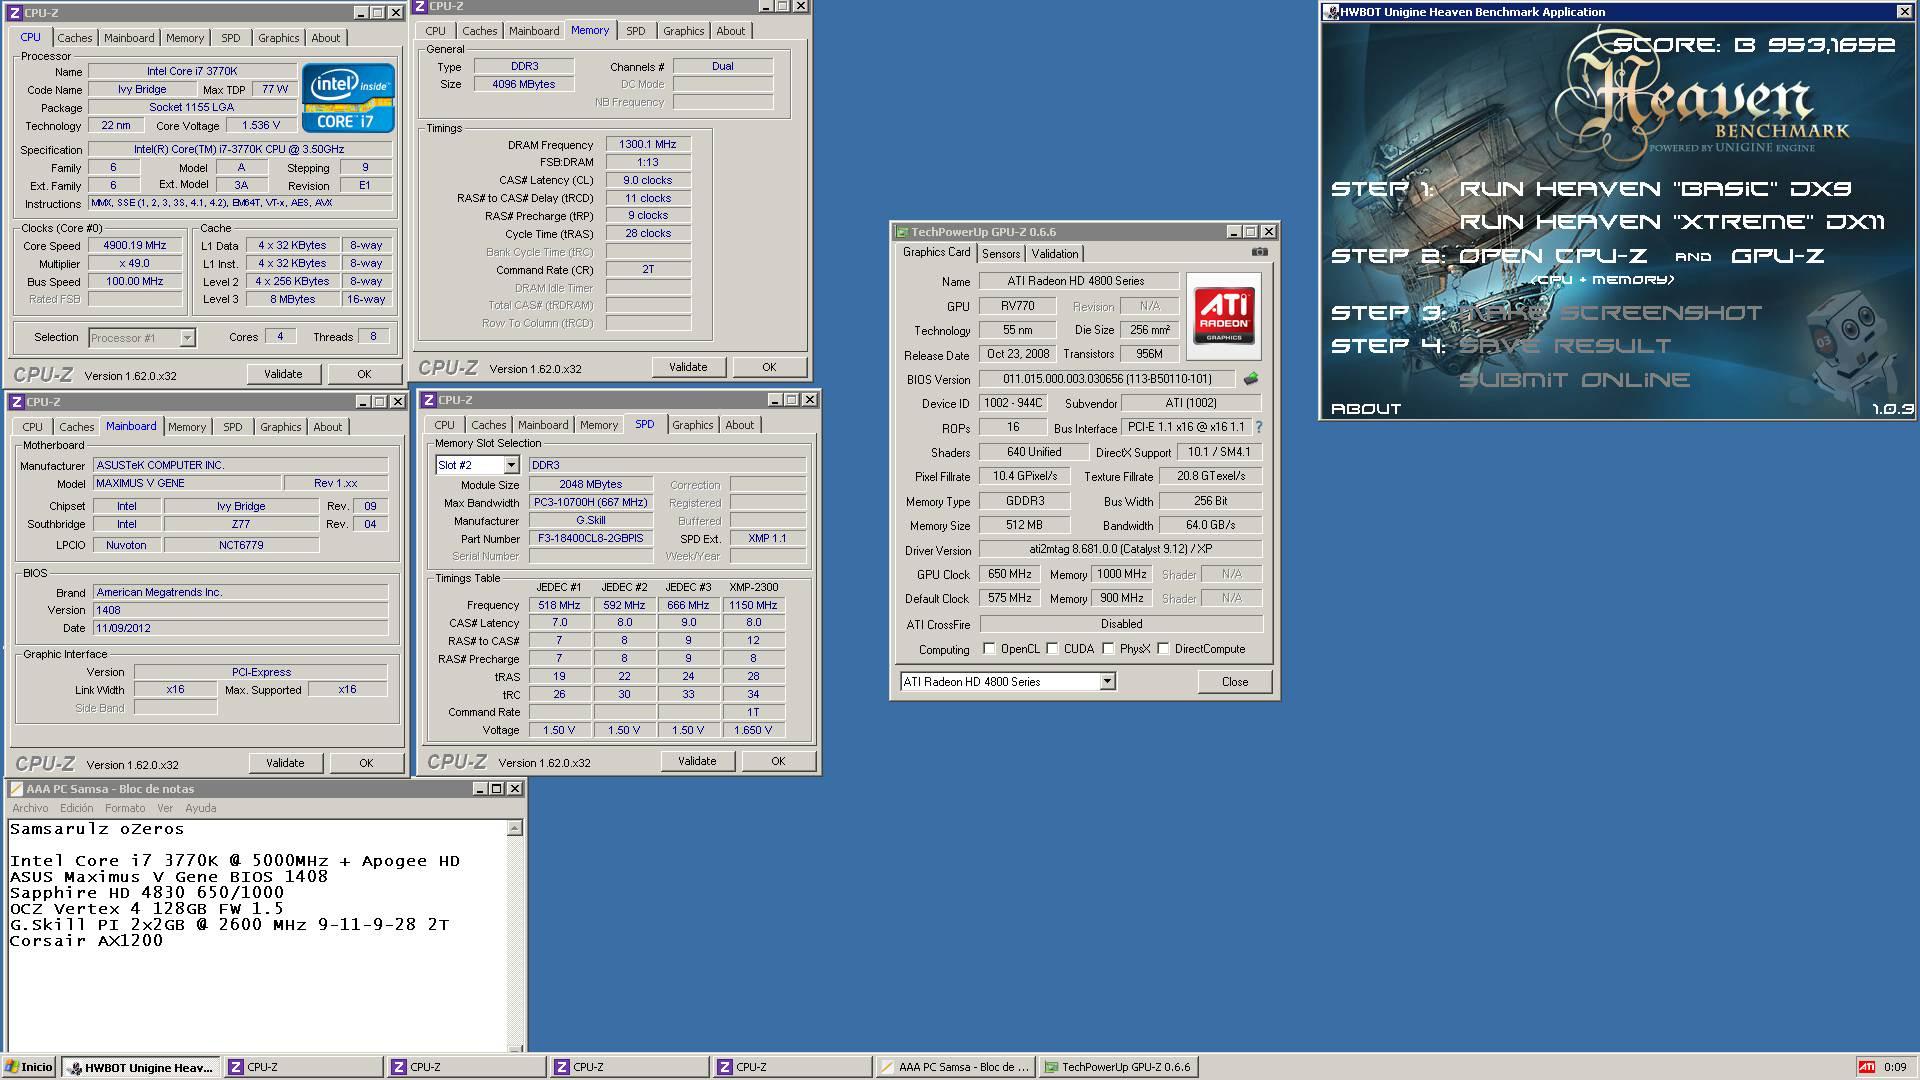Click Validate in SPD CPU-Z window

coord(697,761)
